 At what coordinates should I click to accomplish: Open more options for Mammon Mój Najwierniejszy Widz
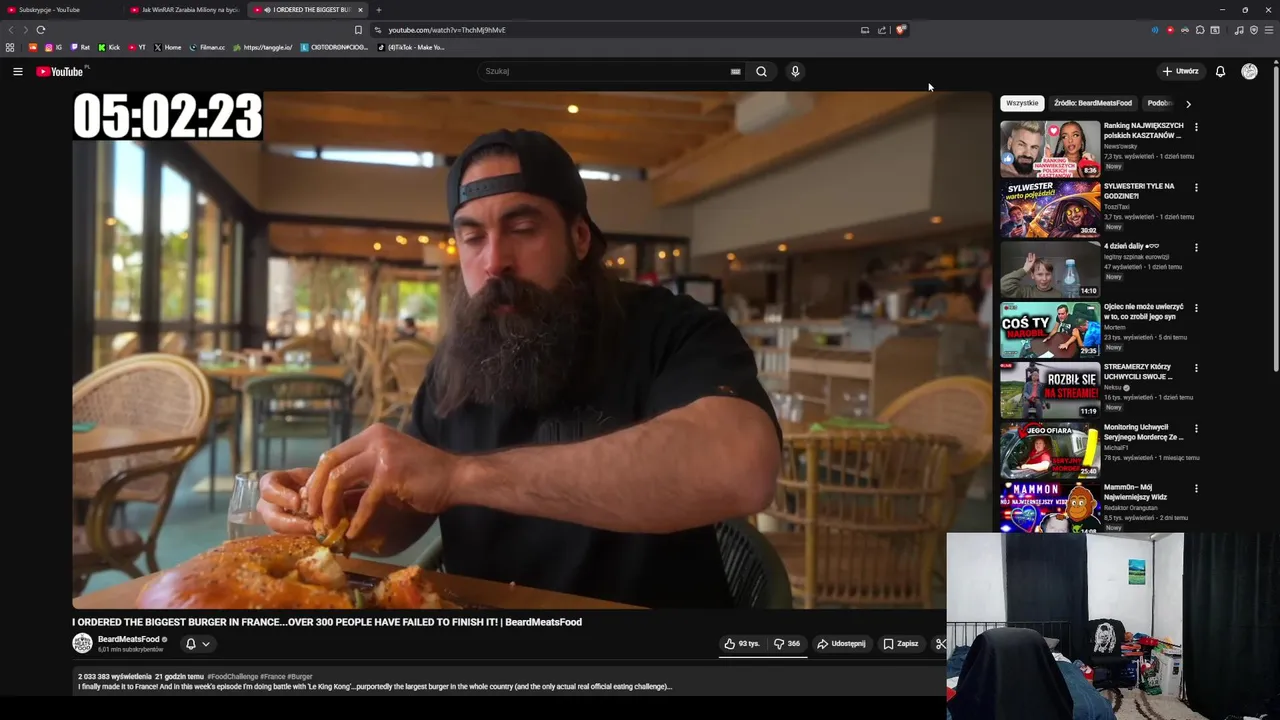pos(1196,488)
